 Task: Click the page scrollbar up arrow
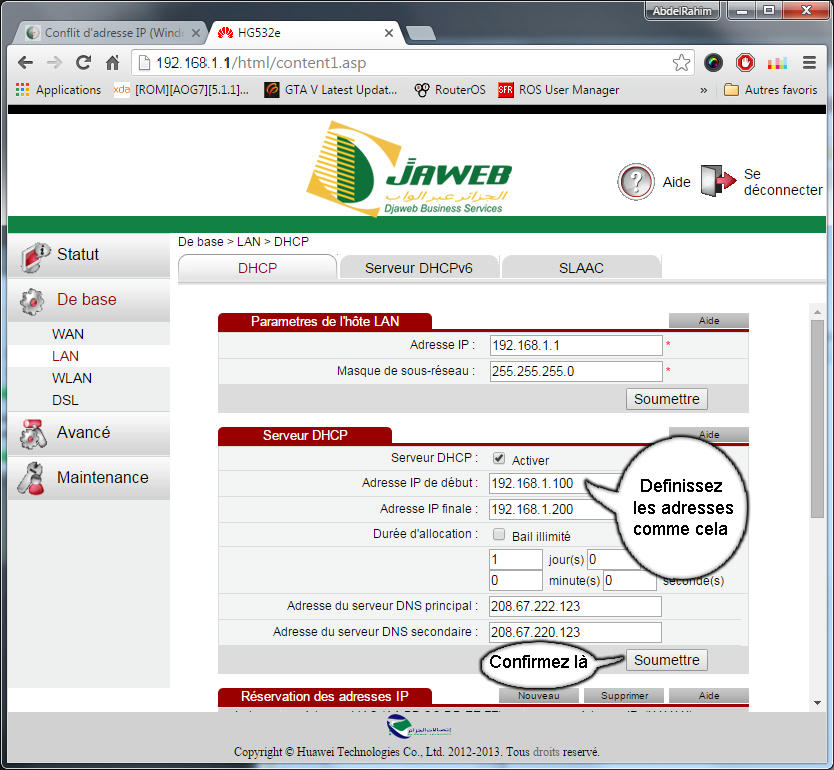[x=817, y=312]
